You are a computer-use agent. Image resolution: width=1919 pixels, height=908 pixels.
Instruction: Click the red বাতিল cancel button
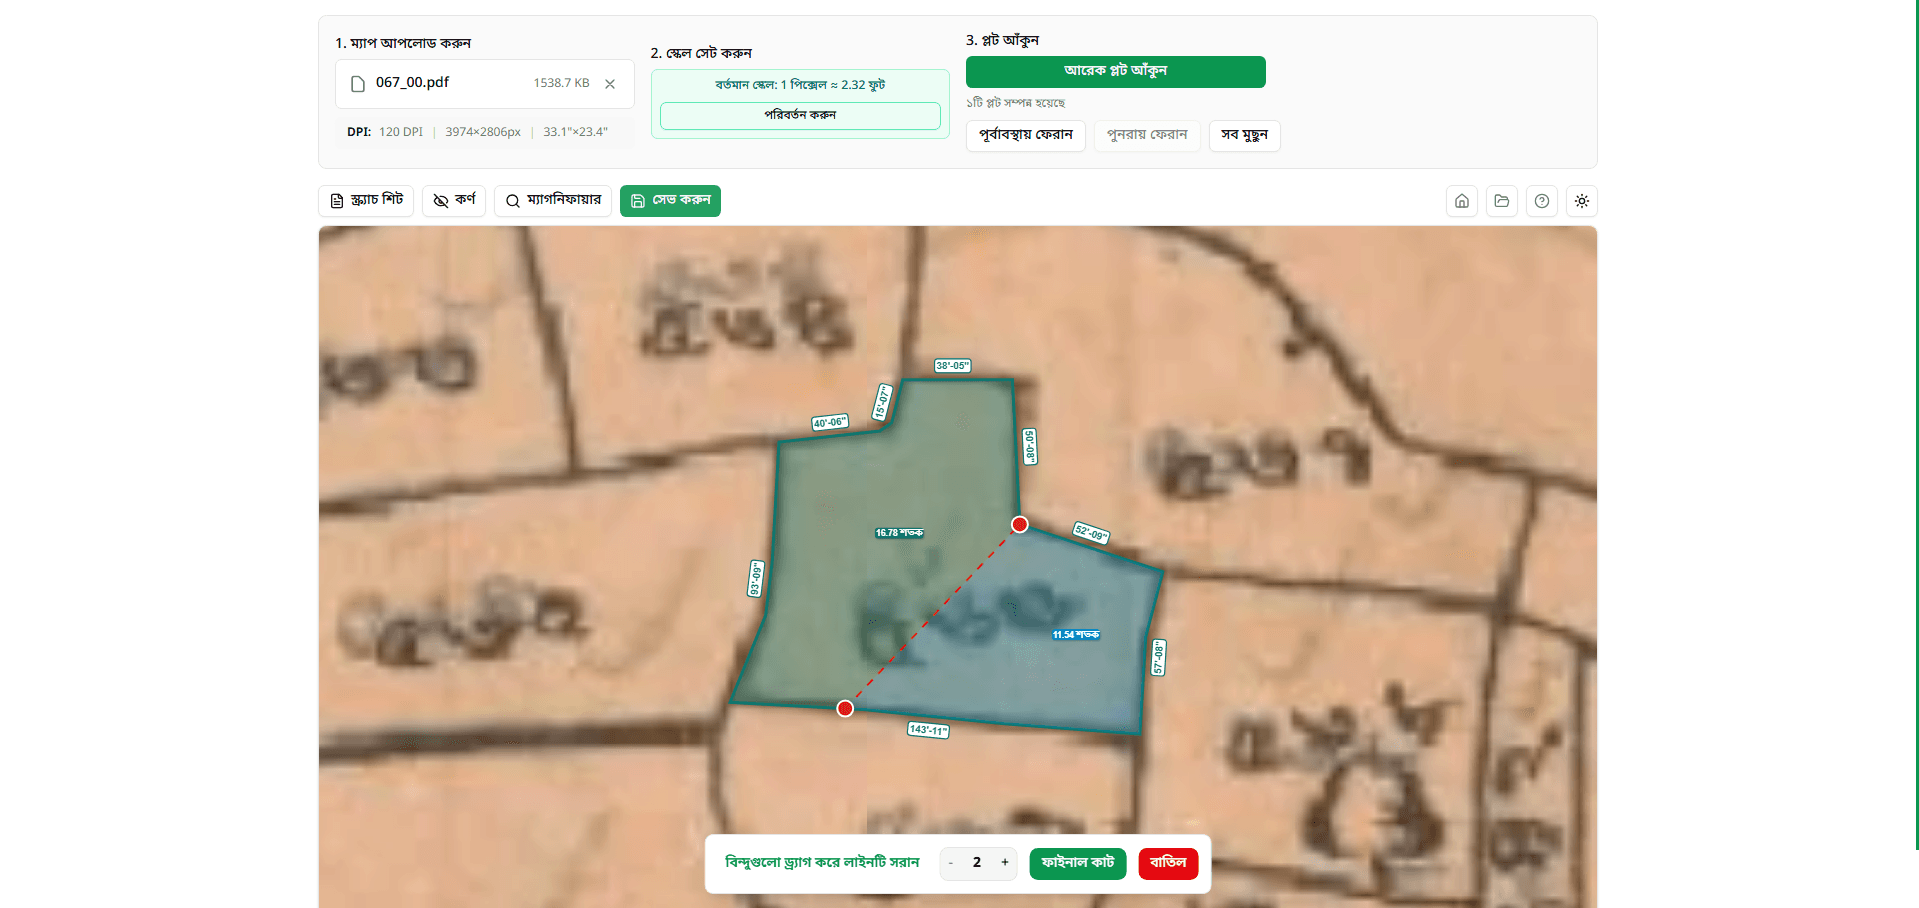(1168, 863)
